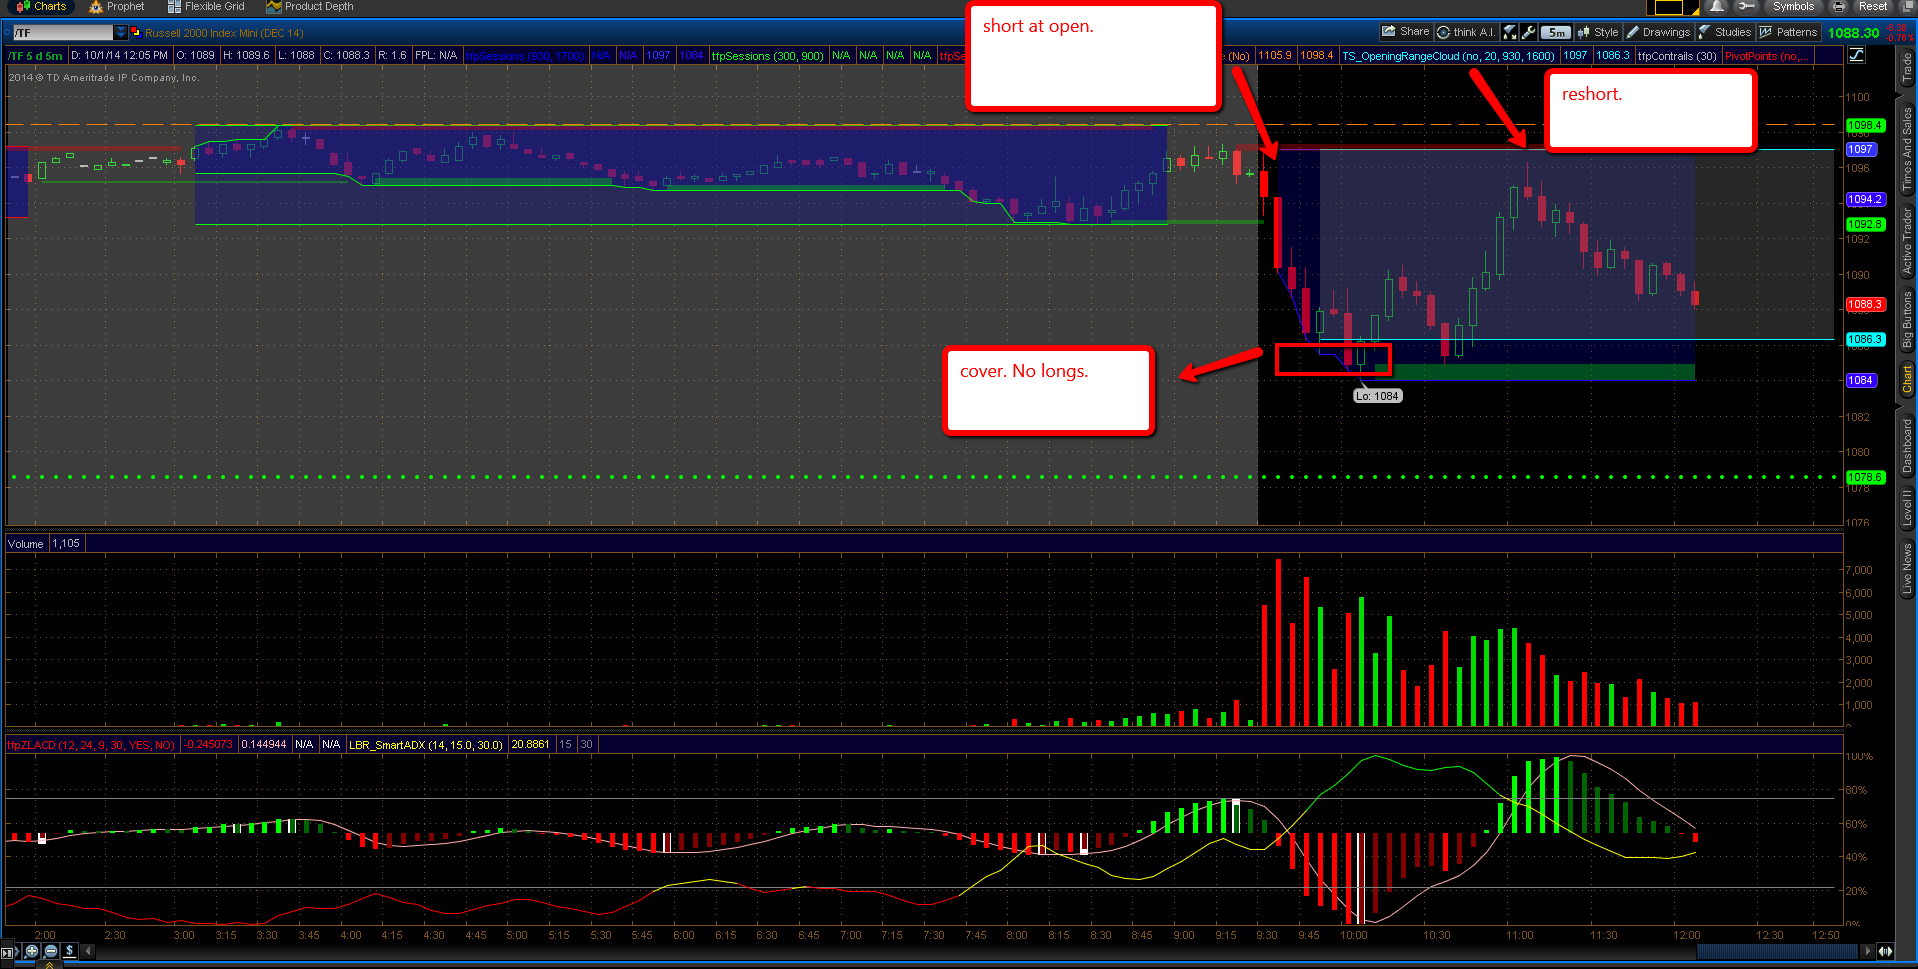This screenshot has height=969, width=1918.
Task: Open the Dashboard side tab
Action: 1907,446
